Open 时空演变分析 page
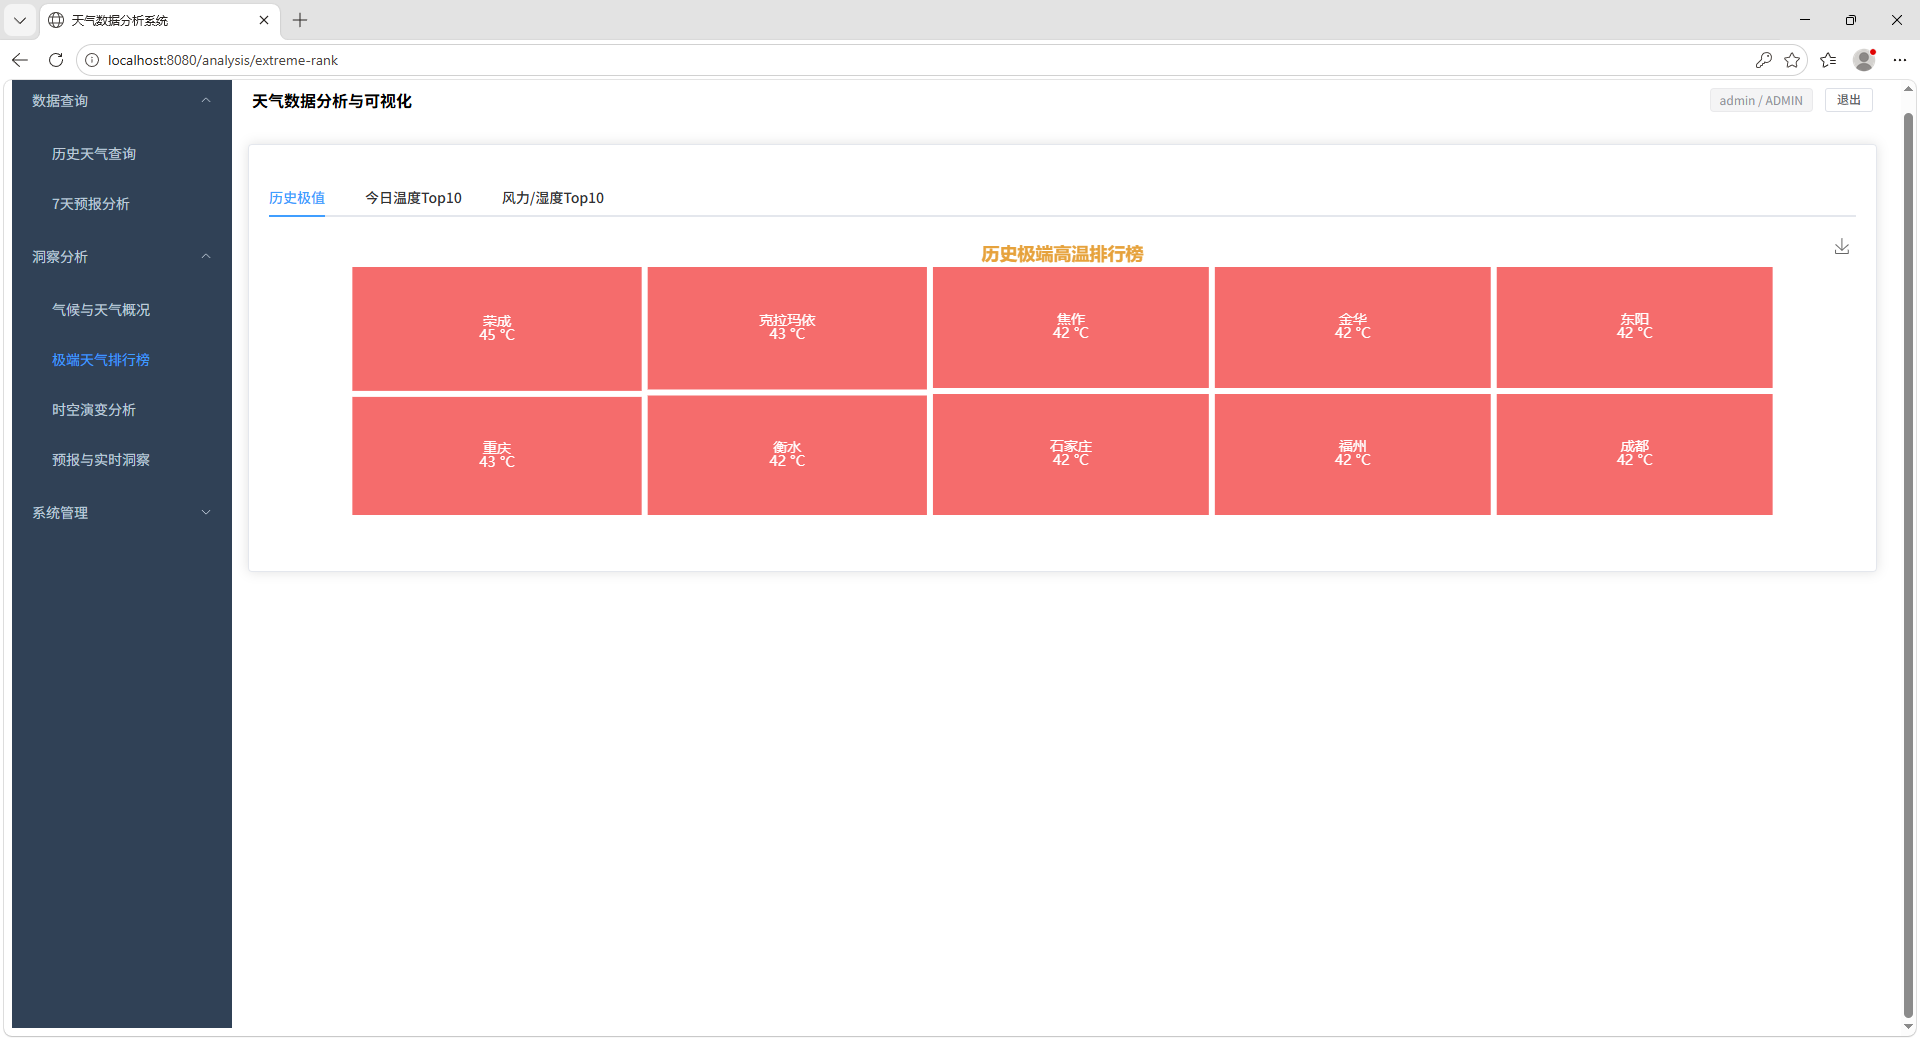Image resolution: width=1920 pixels, height=1040 pixels. pyautogui.click(x=94, y=410)
